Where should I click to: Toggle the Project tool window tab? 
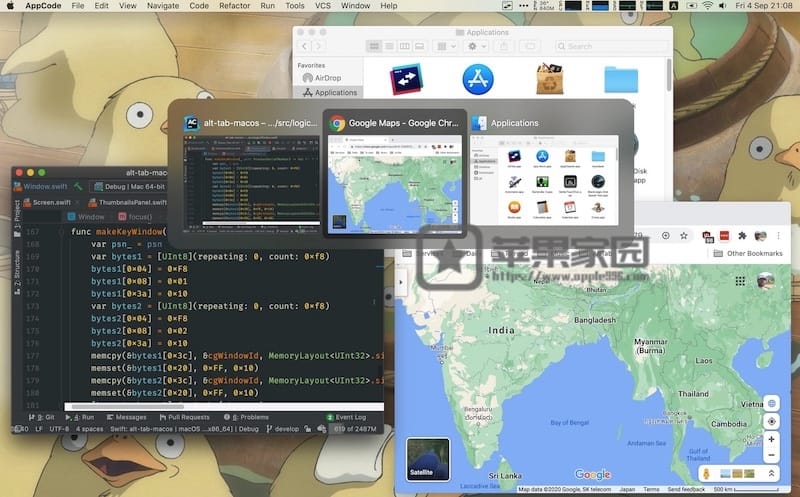pos(17,218)
